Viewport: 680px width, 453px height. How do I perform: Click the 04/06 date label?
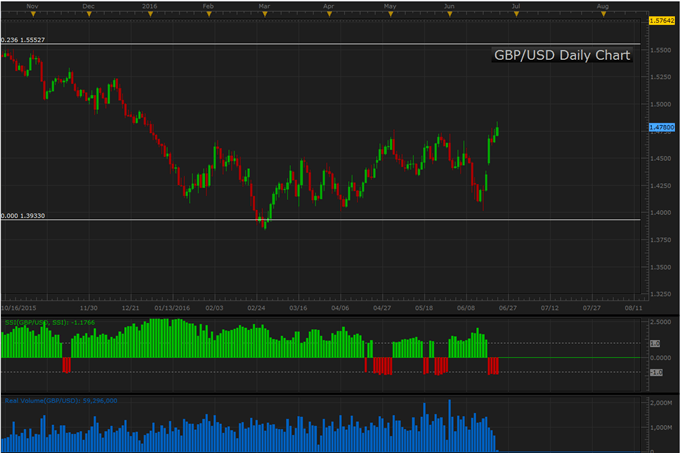click(x=340, y=308)
